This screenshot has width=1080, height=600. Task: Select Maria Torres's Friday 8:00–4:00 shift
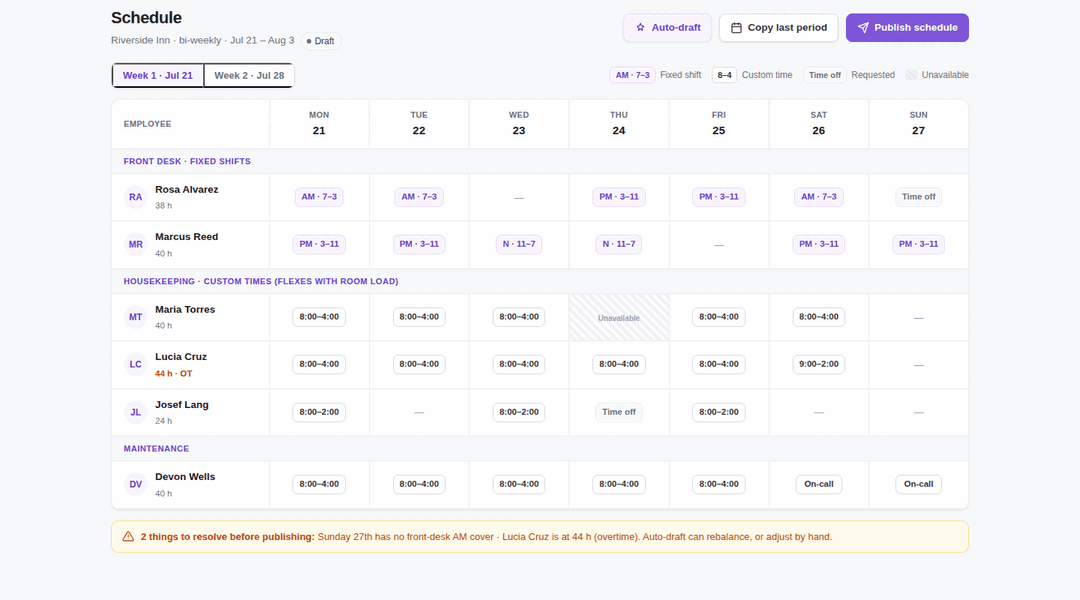point(718,317)
